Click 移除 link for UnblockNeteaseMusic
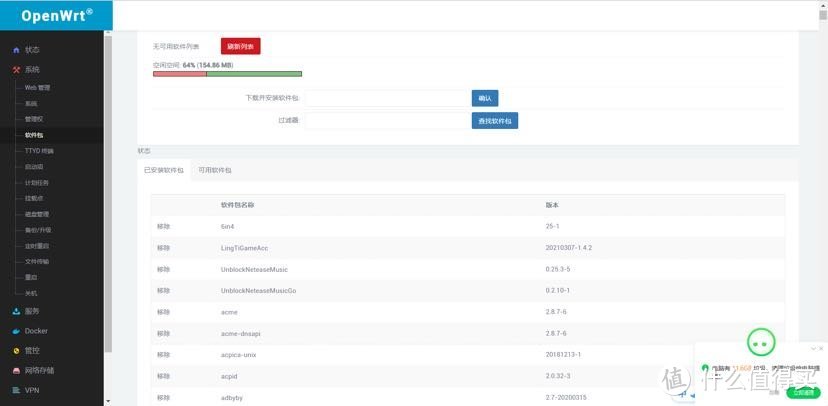Screen dimensions: 828x406 pyautogui.click(x=164, y=269)
